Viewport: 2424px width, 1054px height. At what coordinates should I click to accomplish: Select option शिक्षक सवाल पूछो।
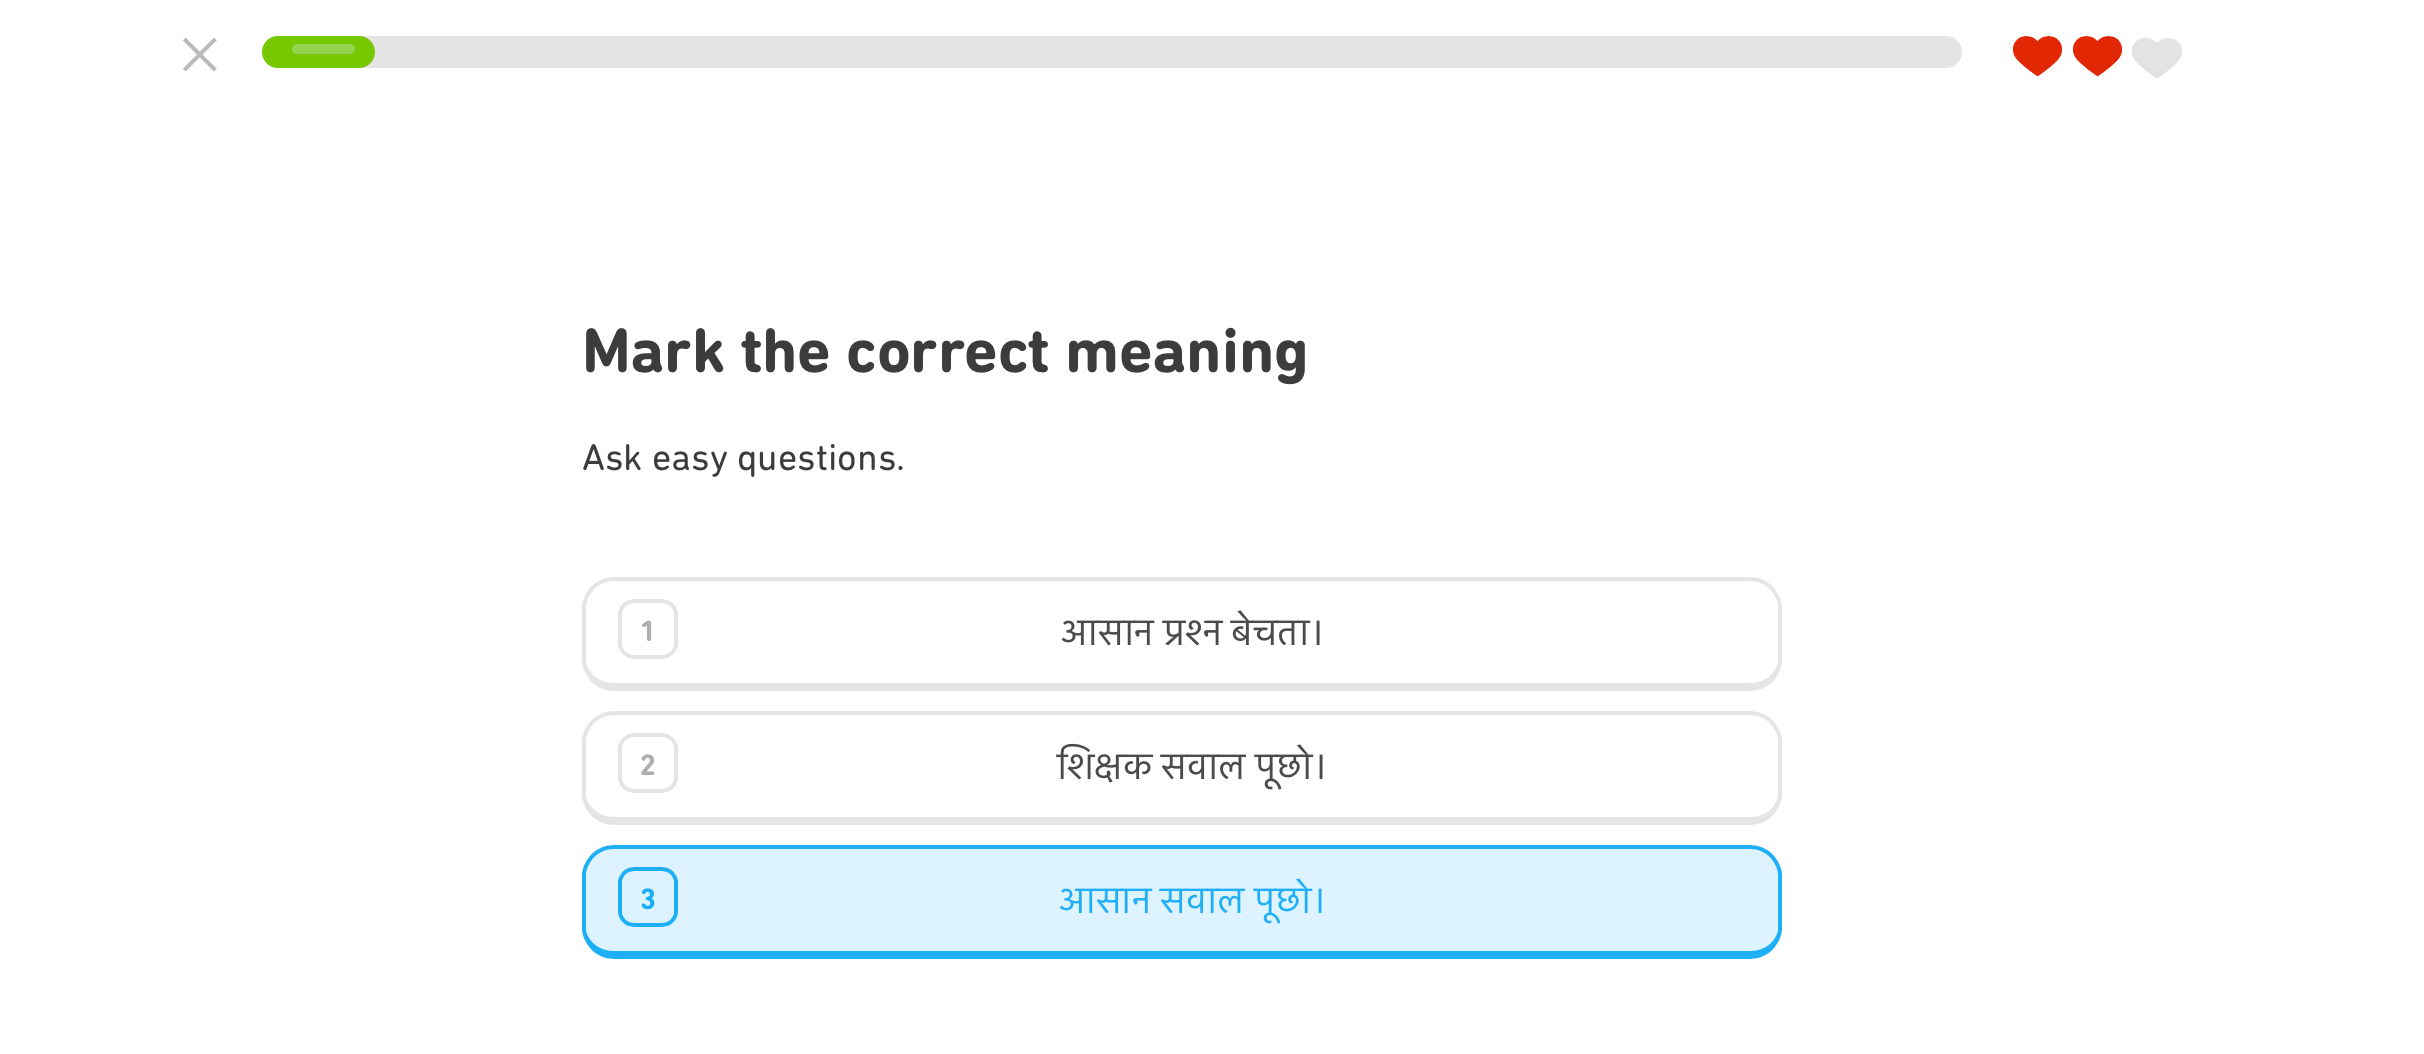click(1182, 767)
